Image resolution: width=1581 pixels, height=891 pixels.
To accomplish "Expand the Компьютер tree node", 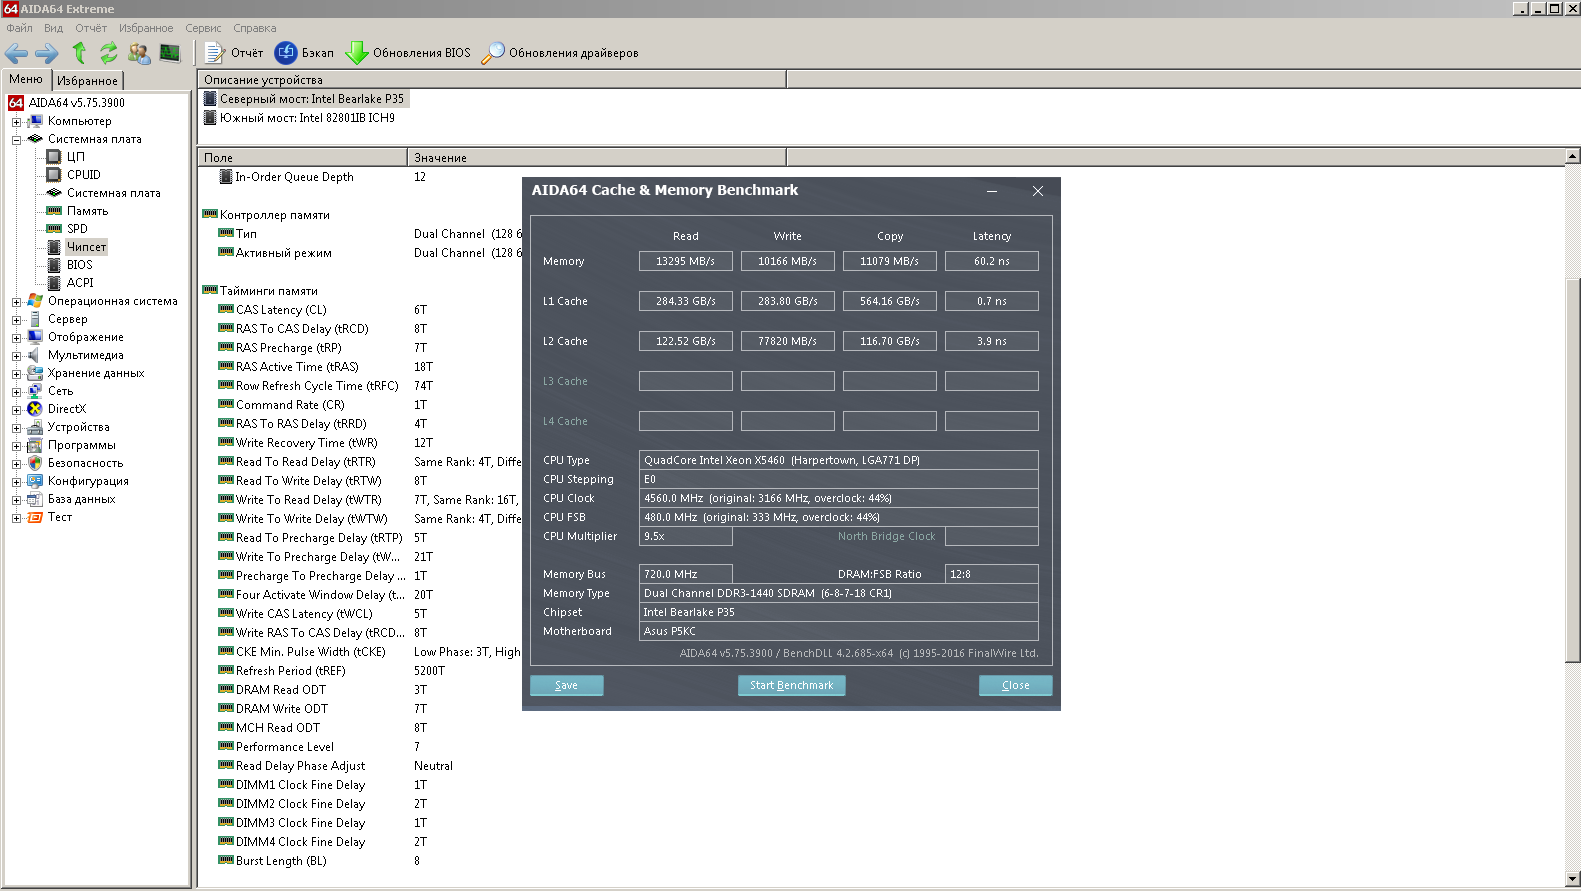I will (x=16, y=122).
